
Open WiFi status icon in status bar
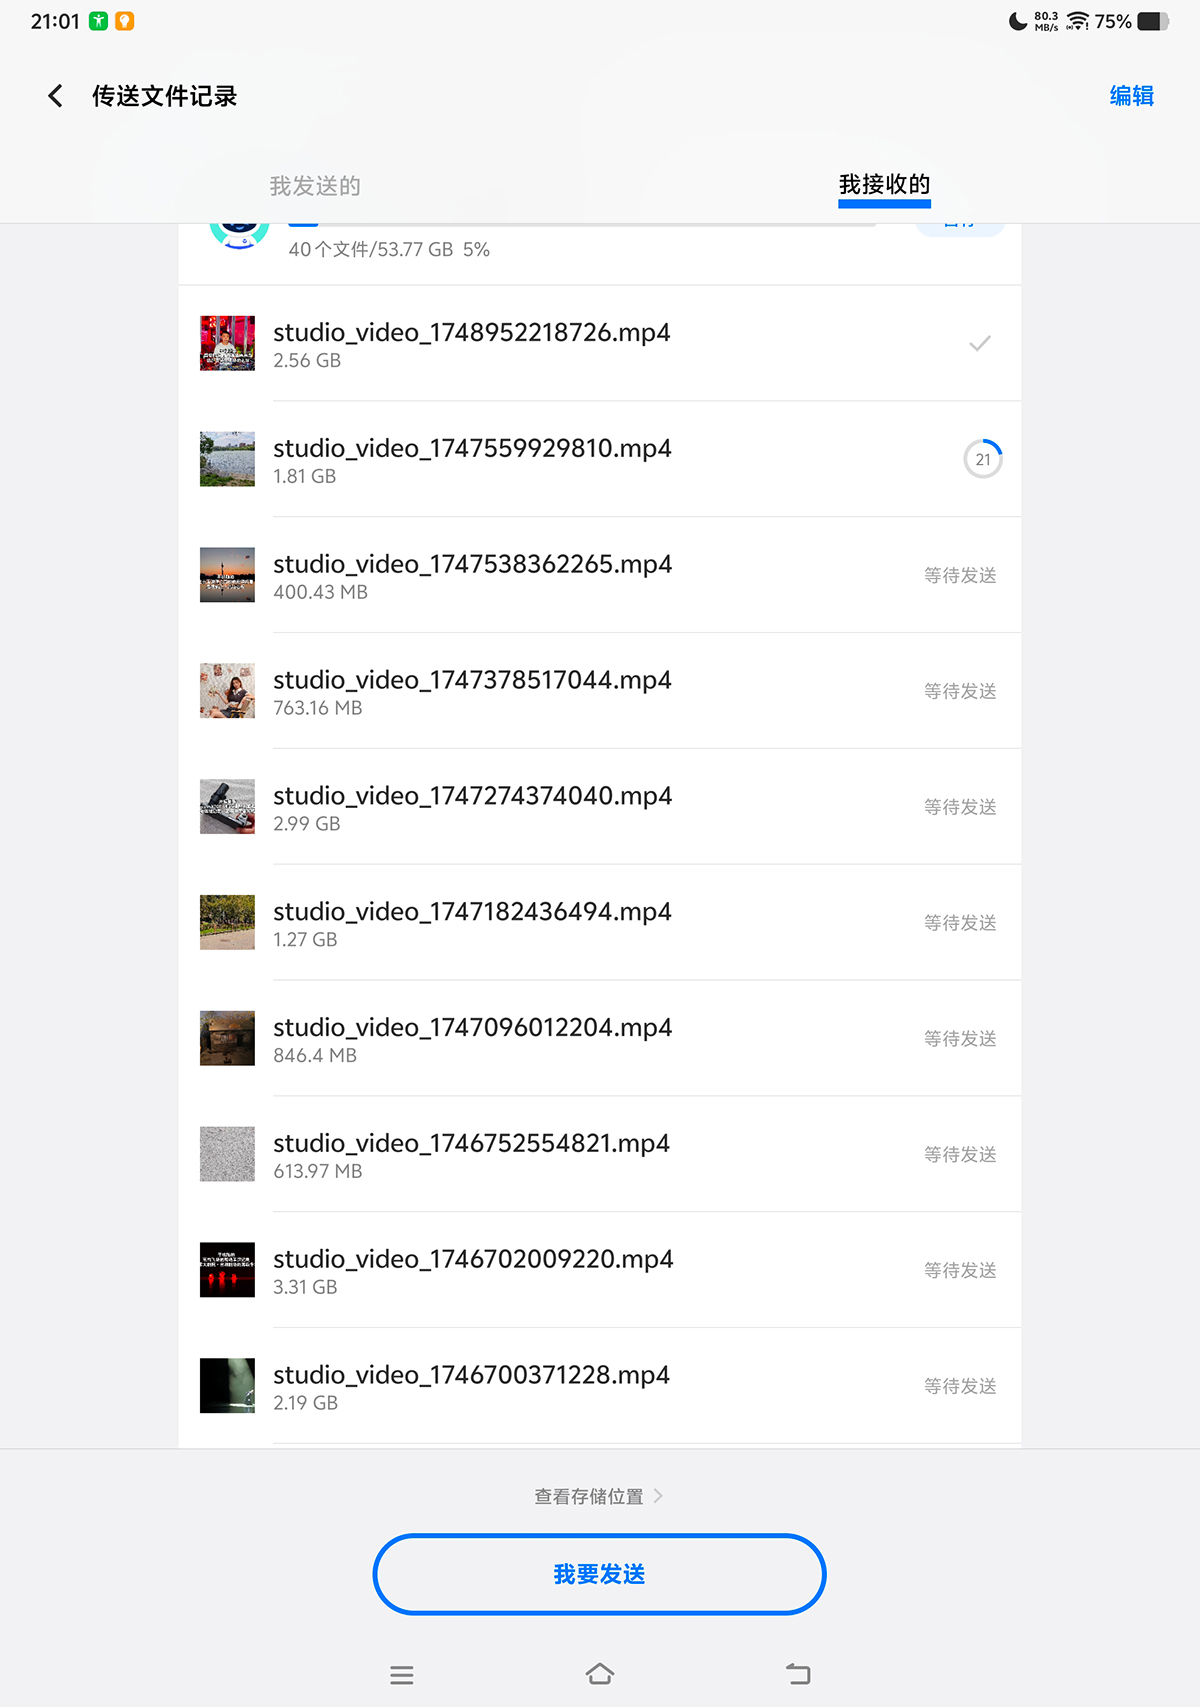click(x=1078, y=21)
